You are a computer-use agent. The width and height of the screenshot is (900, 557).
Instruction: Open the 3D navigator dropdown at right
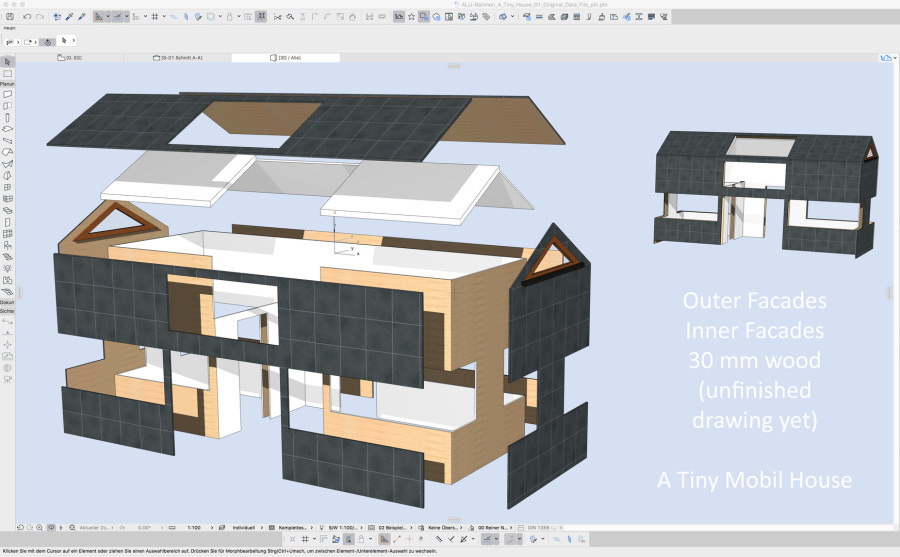point(887,58)
